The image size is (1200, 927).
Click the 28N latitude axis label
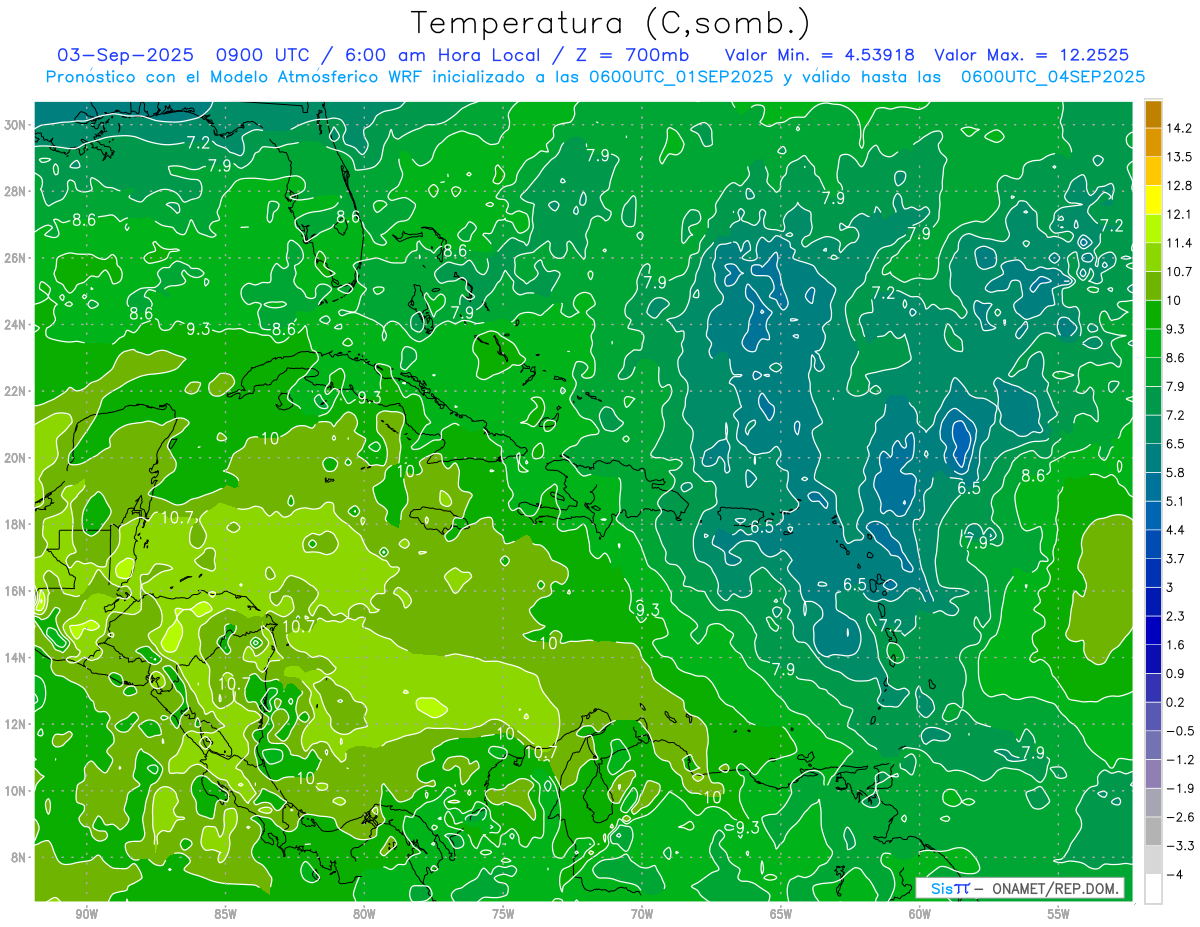tap(17, 191)
